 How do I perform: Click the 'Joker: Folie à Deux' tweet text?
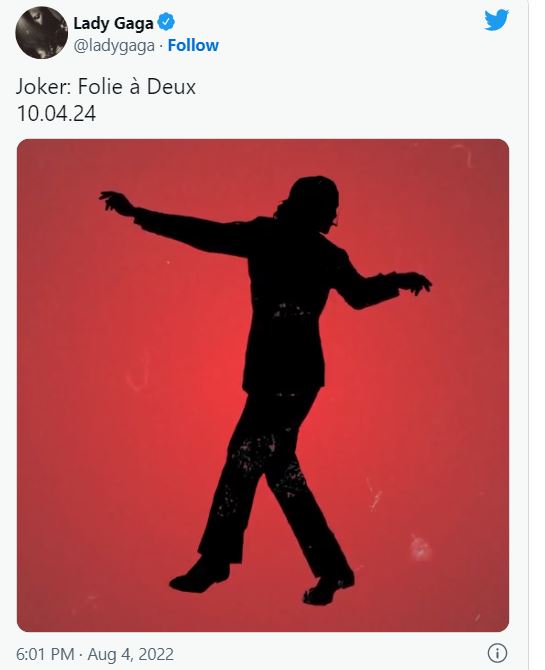(106, 87)
